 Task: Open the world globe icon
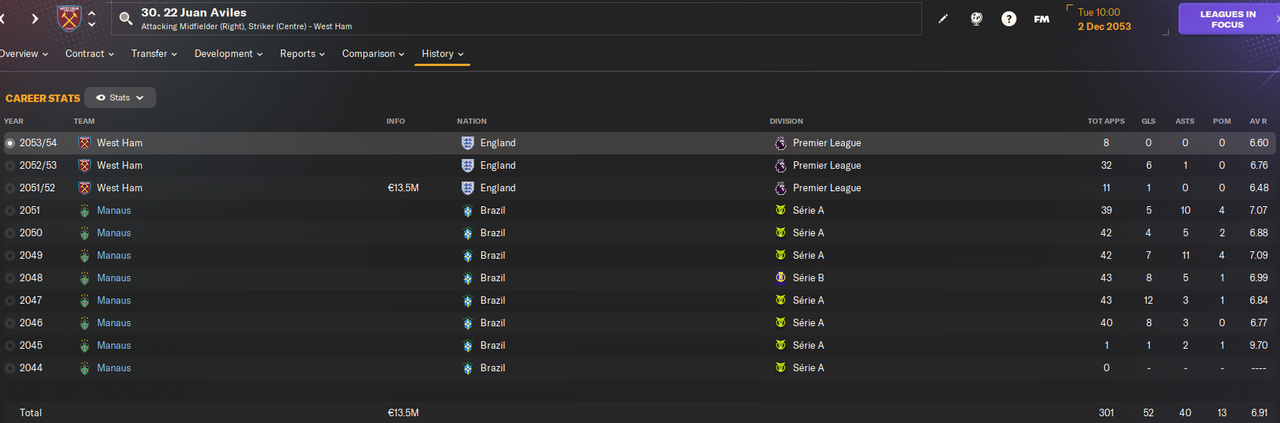[x=976, y=19]
